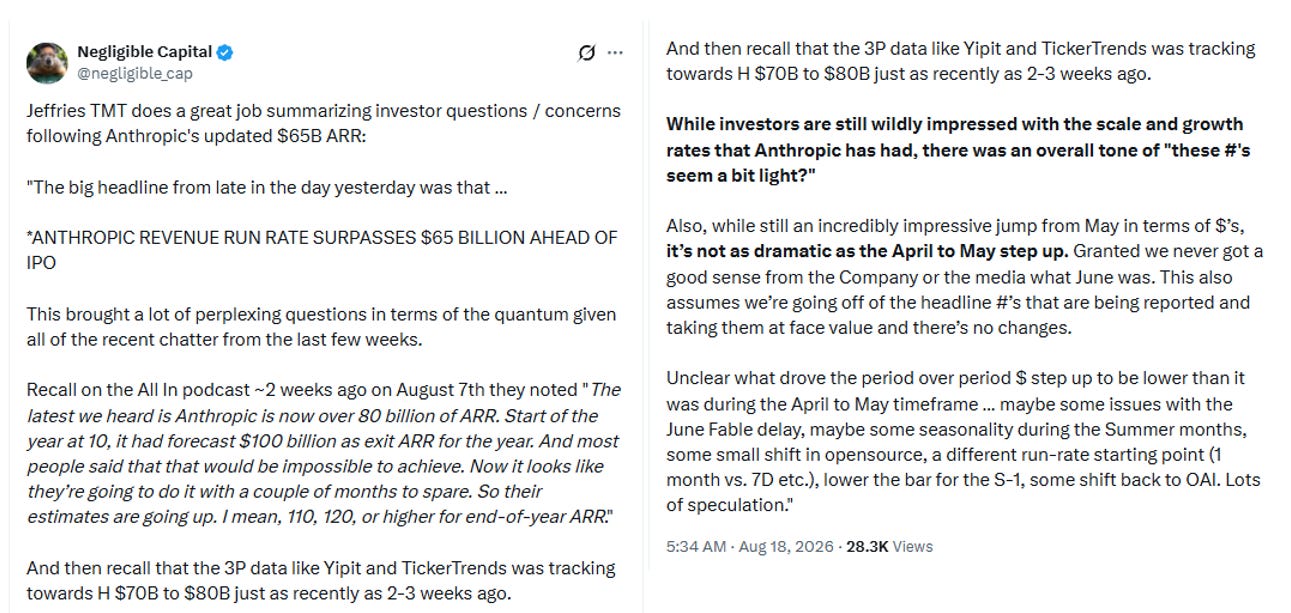Open the three-dot more options menu
Viewport: 1291px width, 613px height.
tap(615, 53)
